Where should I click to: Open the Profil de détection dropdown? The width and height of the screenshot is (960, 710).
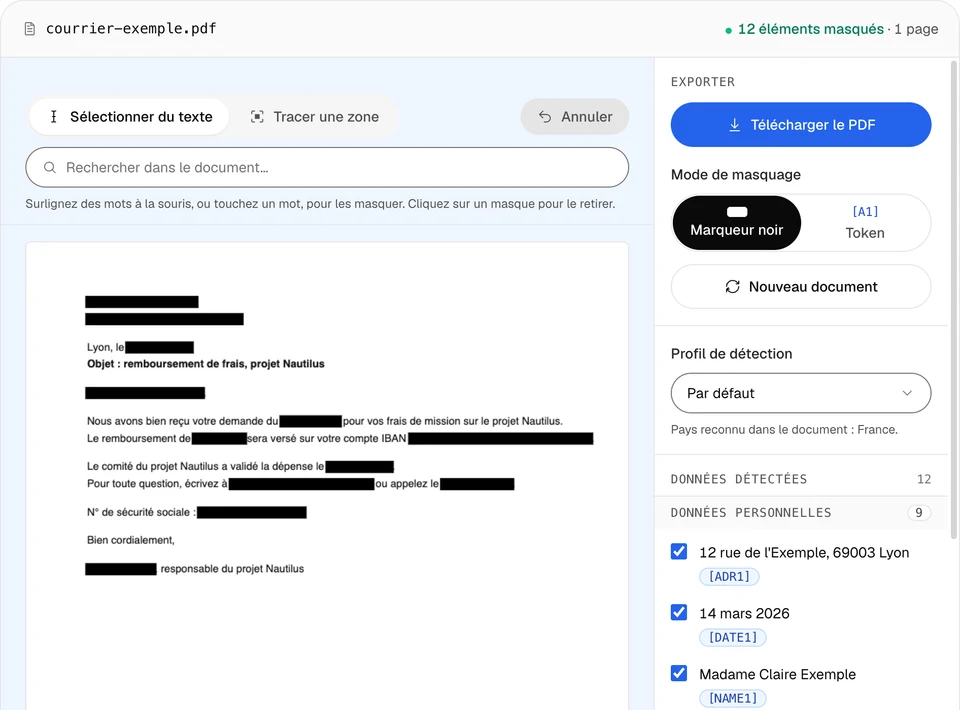(801, 393)
